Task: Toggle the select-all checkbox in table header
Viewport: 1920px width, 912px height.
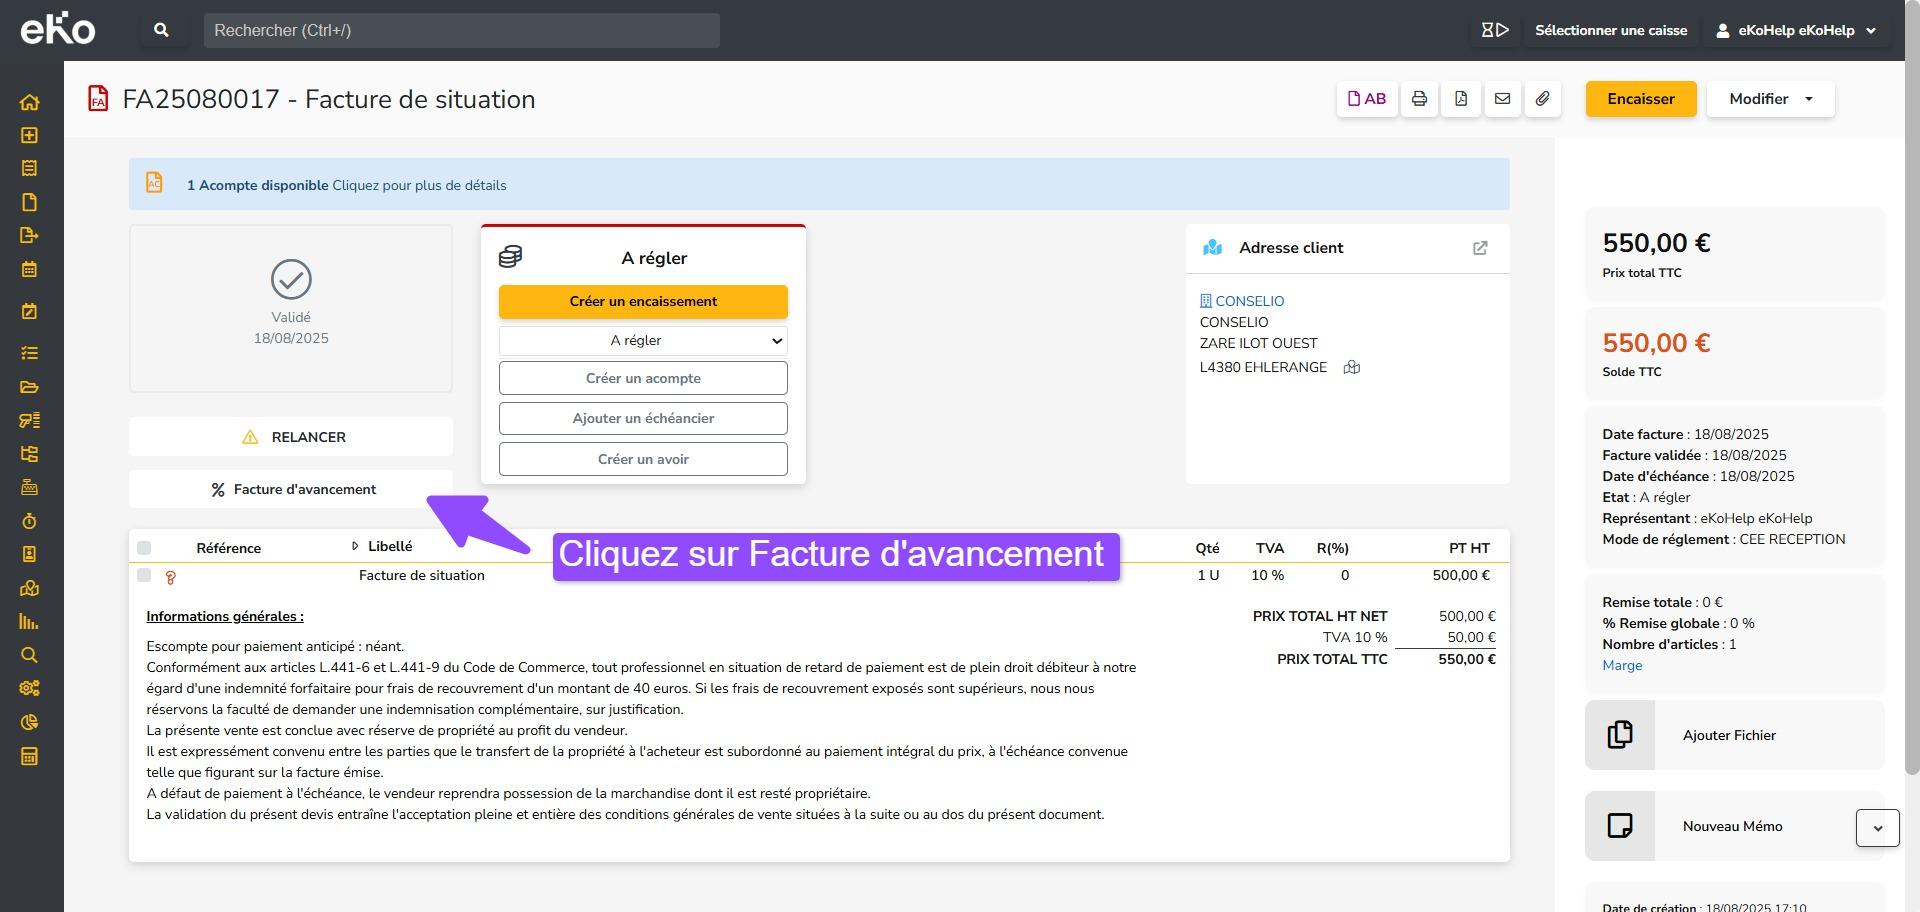Action: coord(144,548)
